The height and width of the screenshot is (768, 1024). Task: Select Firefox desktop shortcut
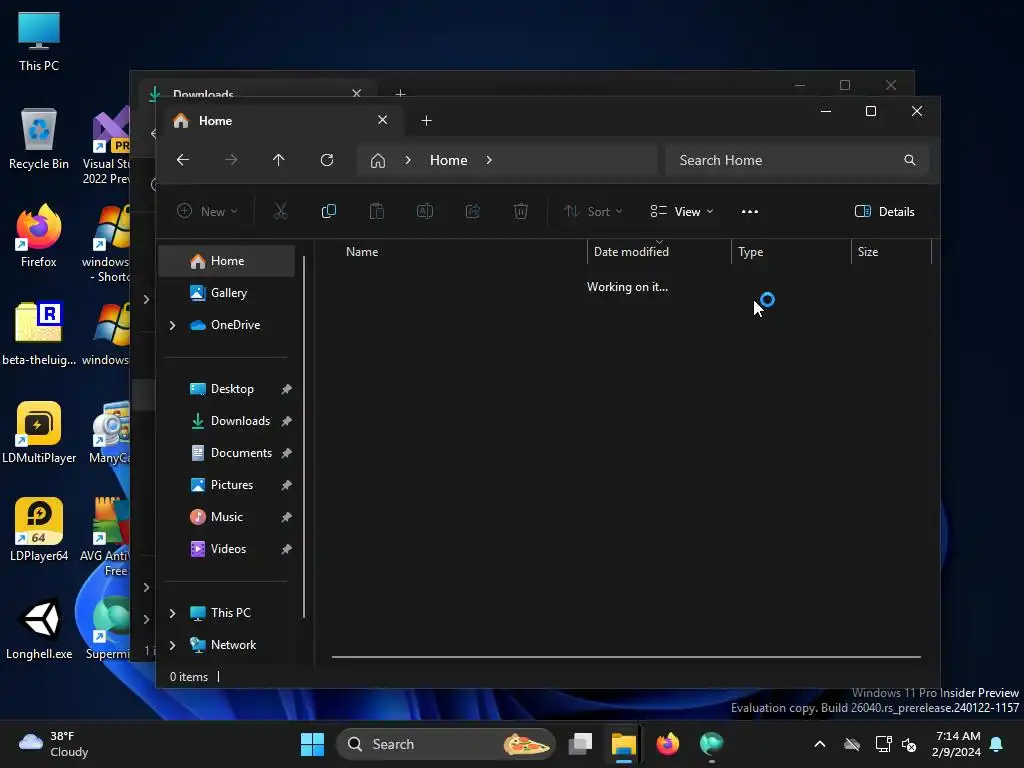click(x=39, y=236)
